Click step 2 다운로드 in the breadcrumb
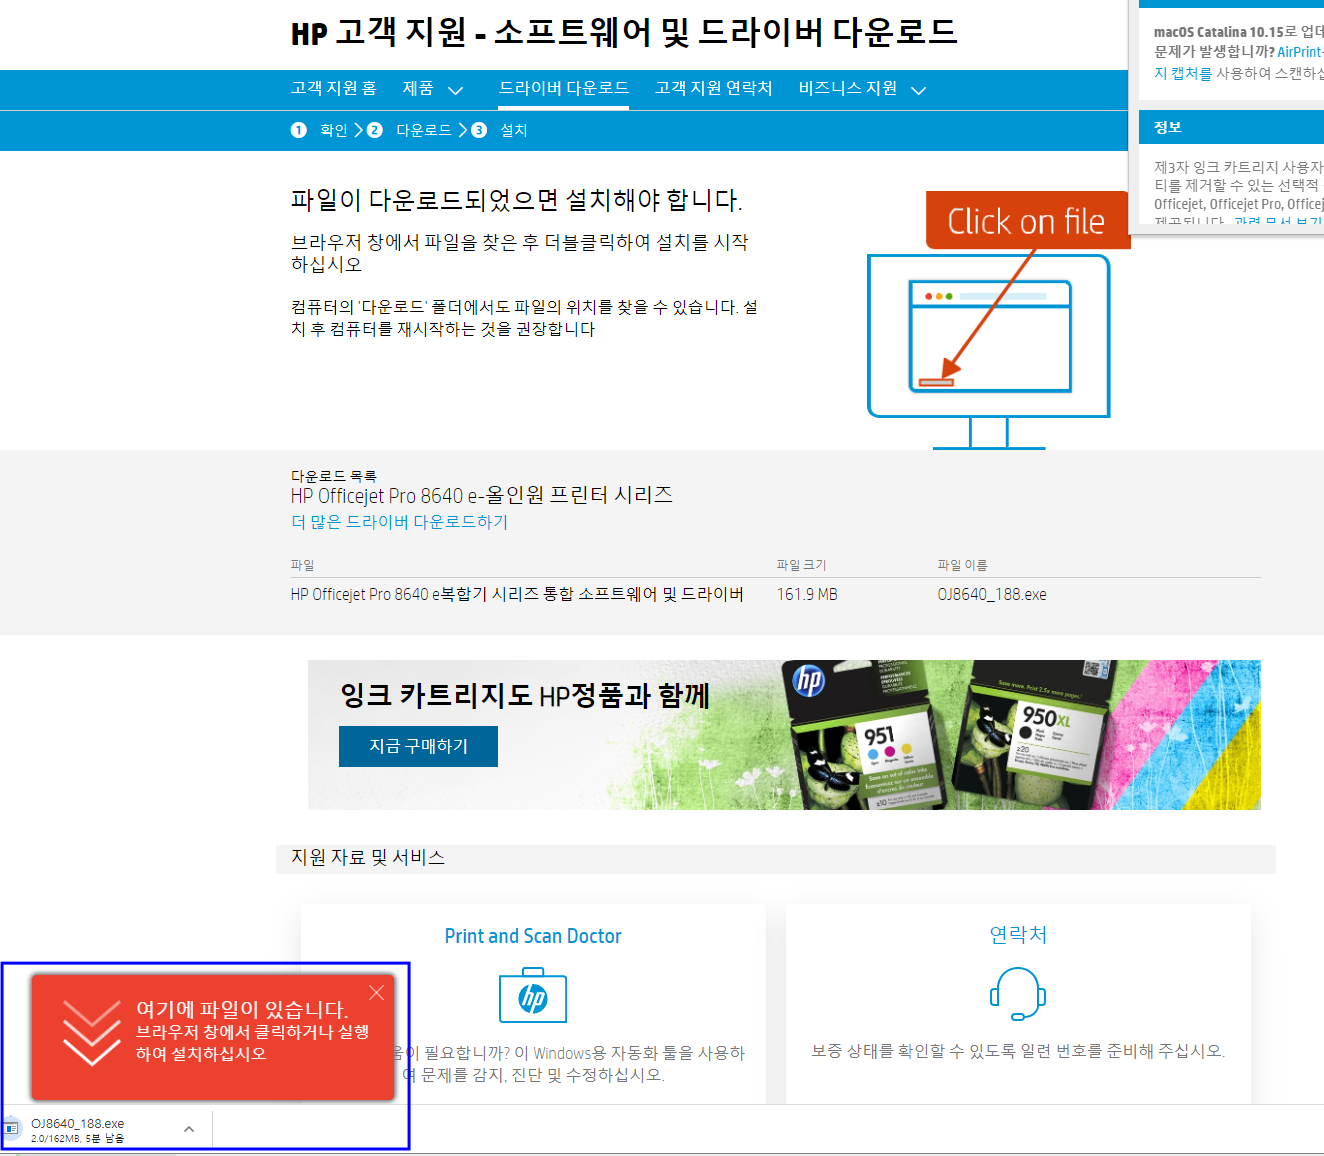1324x1156 pixels. pos(409,130)
